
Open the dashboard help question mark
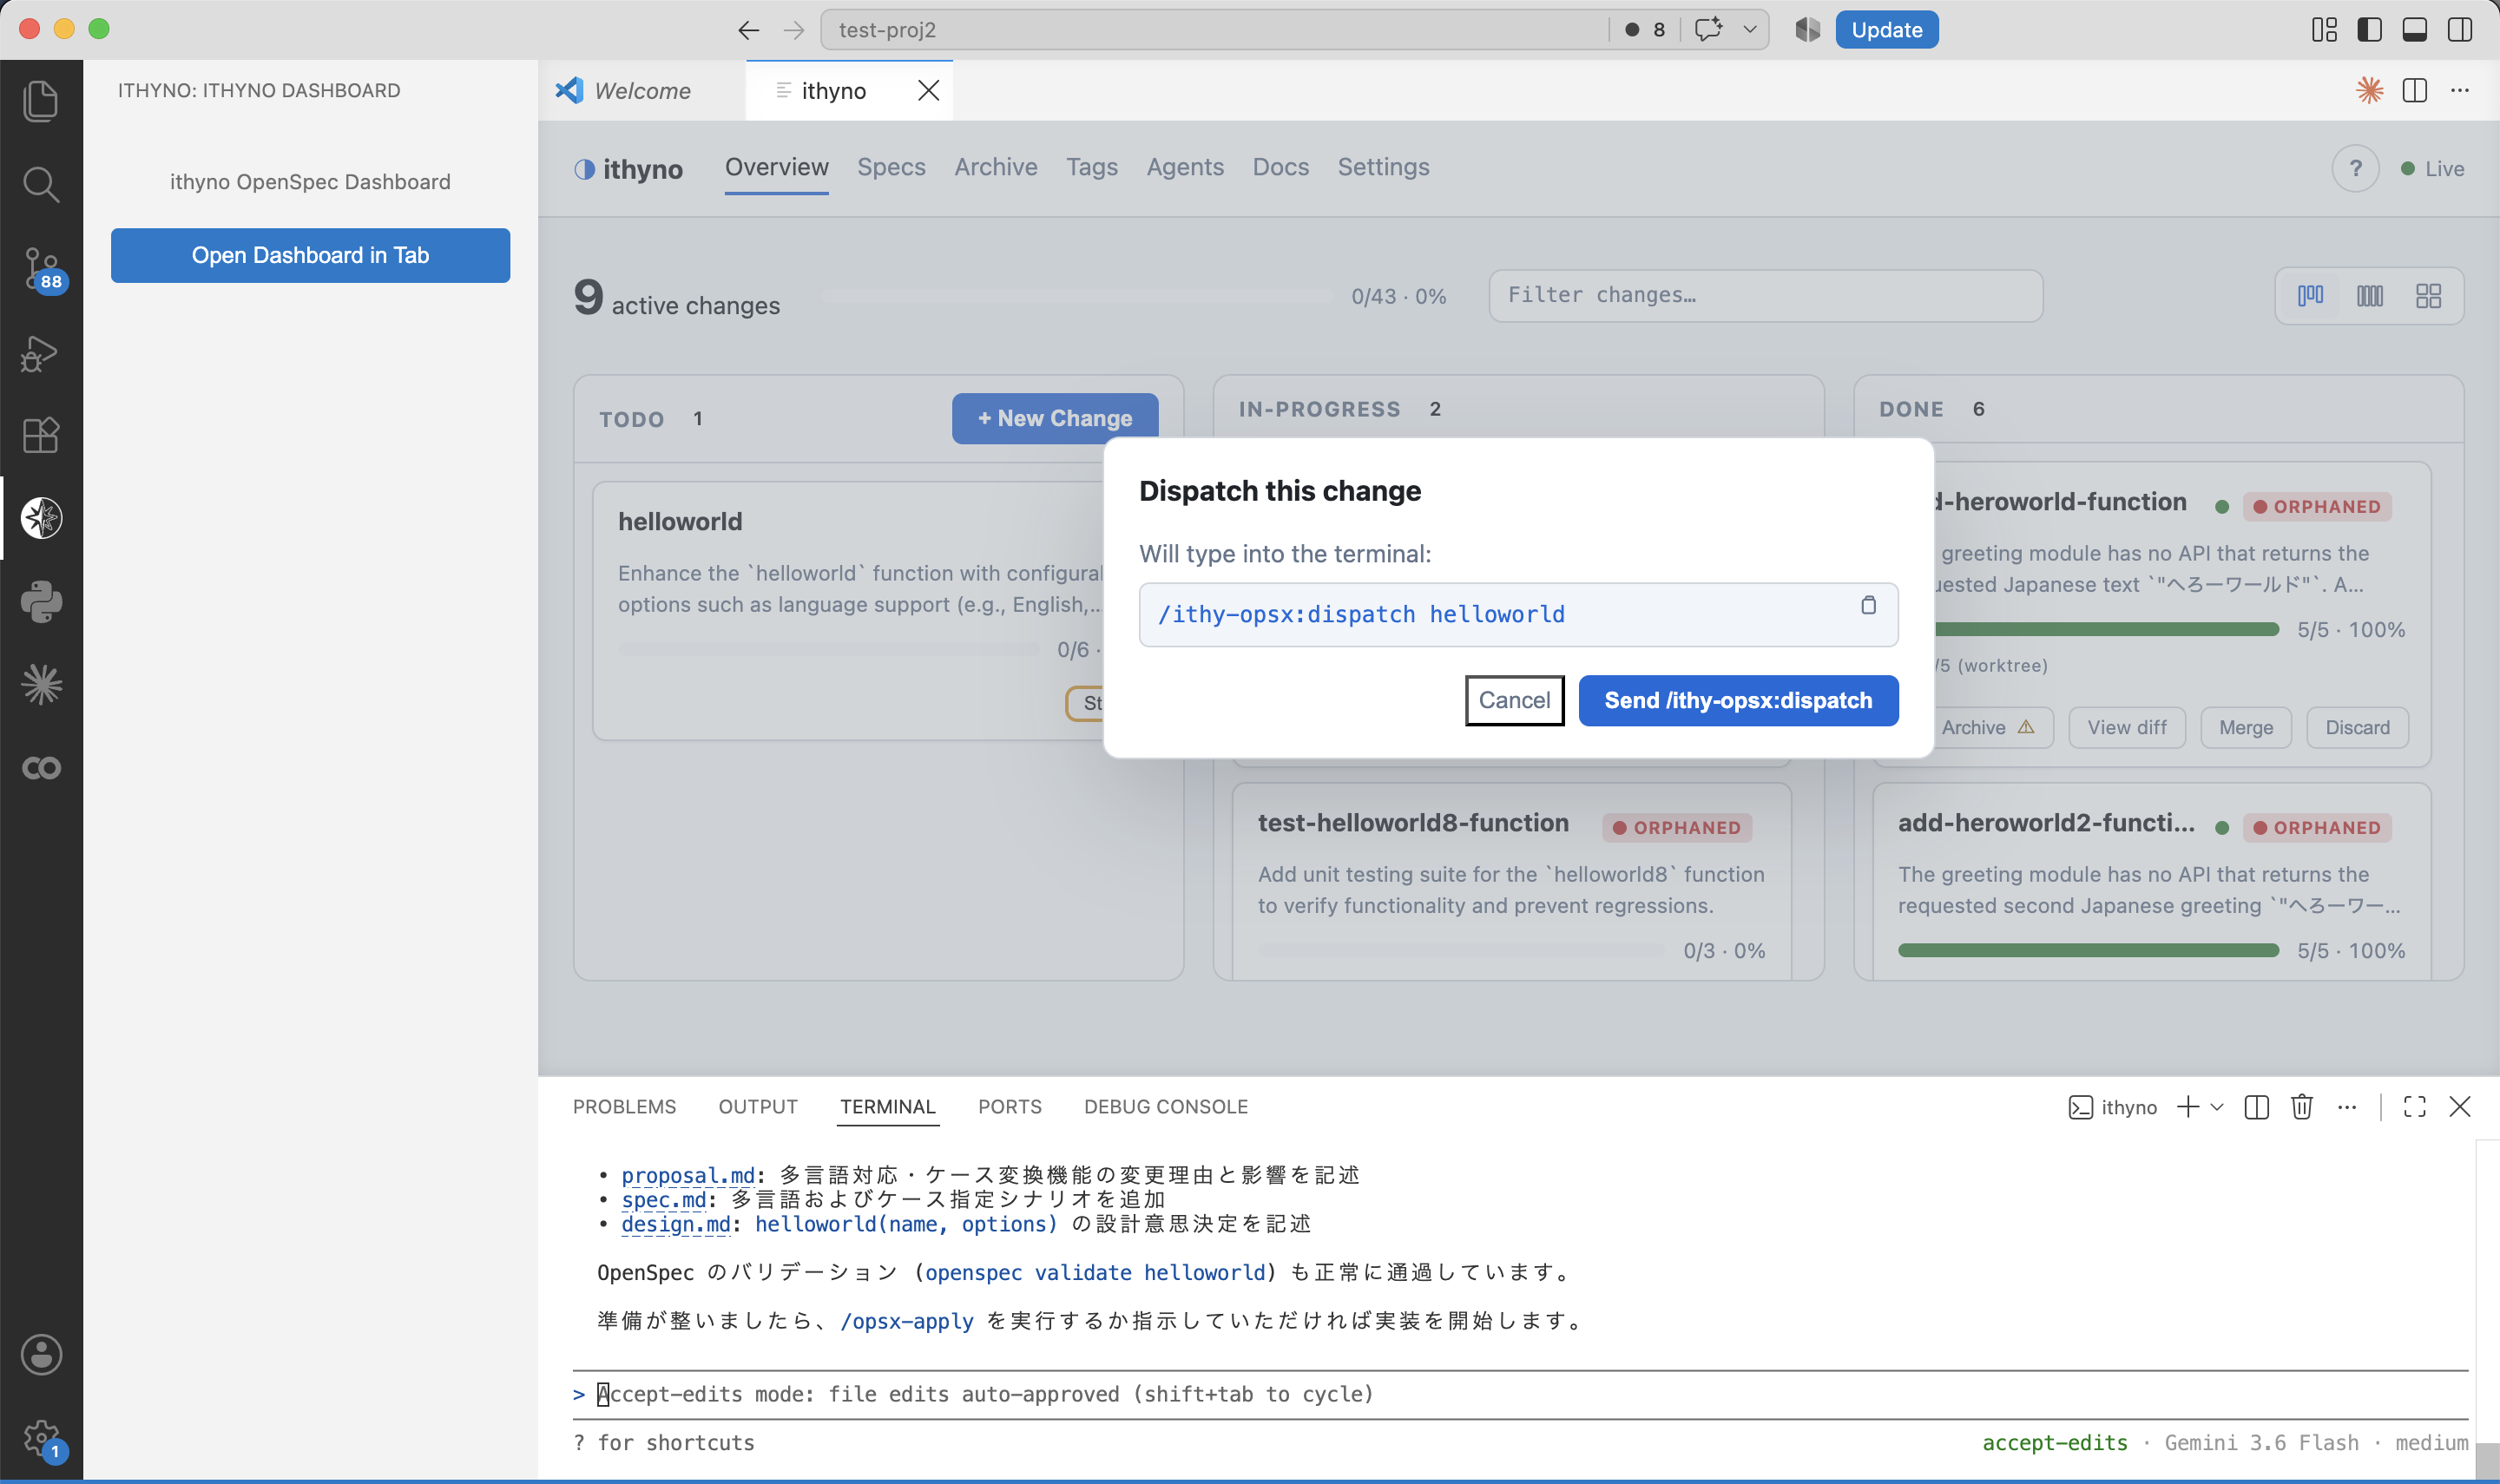pos(2356,168)
